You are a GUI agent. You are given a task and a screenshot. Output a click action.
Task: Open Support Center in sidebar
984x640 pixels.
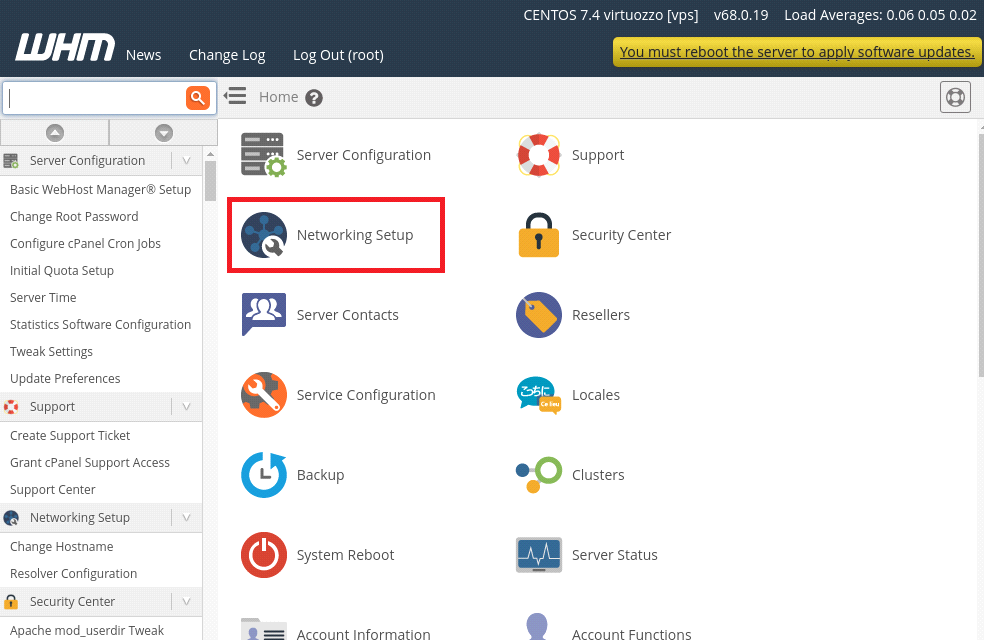[x=53, y=489]
